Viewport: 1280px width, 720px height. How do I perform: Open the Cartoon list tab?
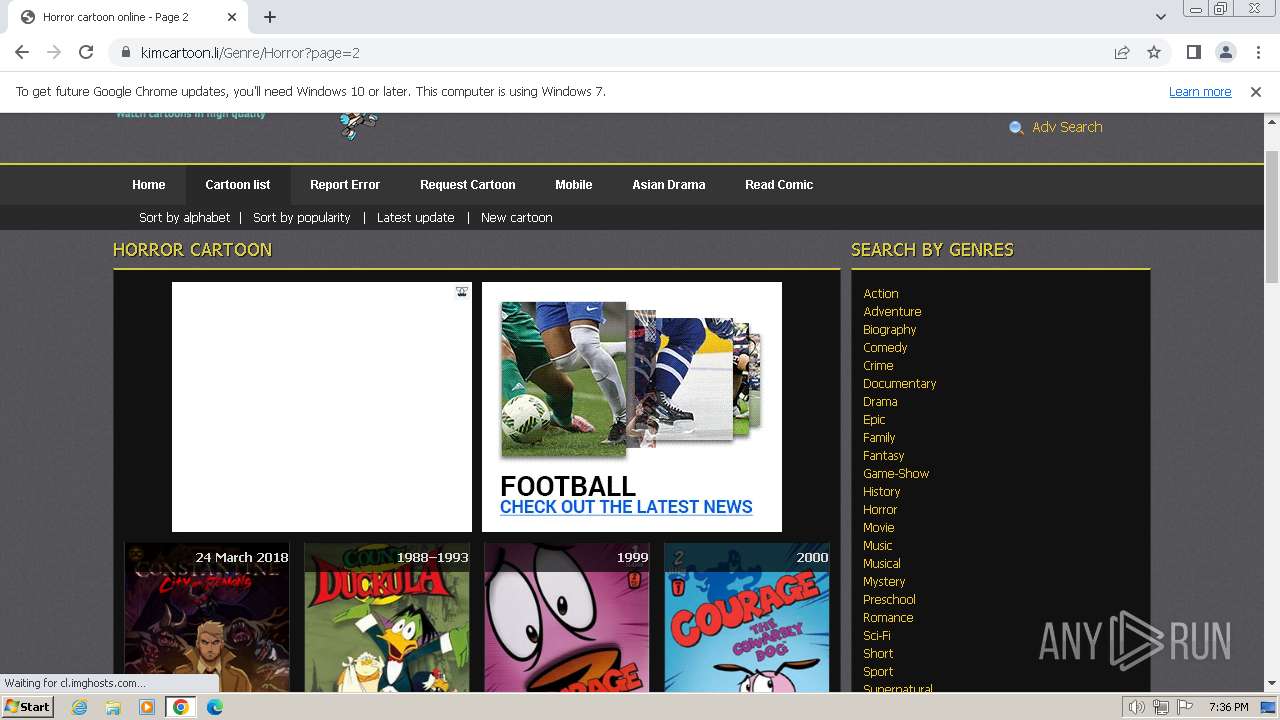click(x=238, y=185)
